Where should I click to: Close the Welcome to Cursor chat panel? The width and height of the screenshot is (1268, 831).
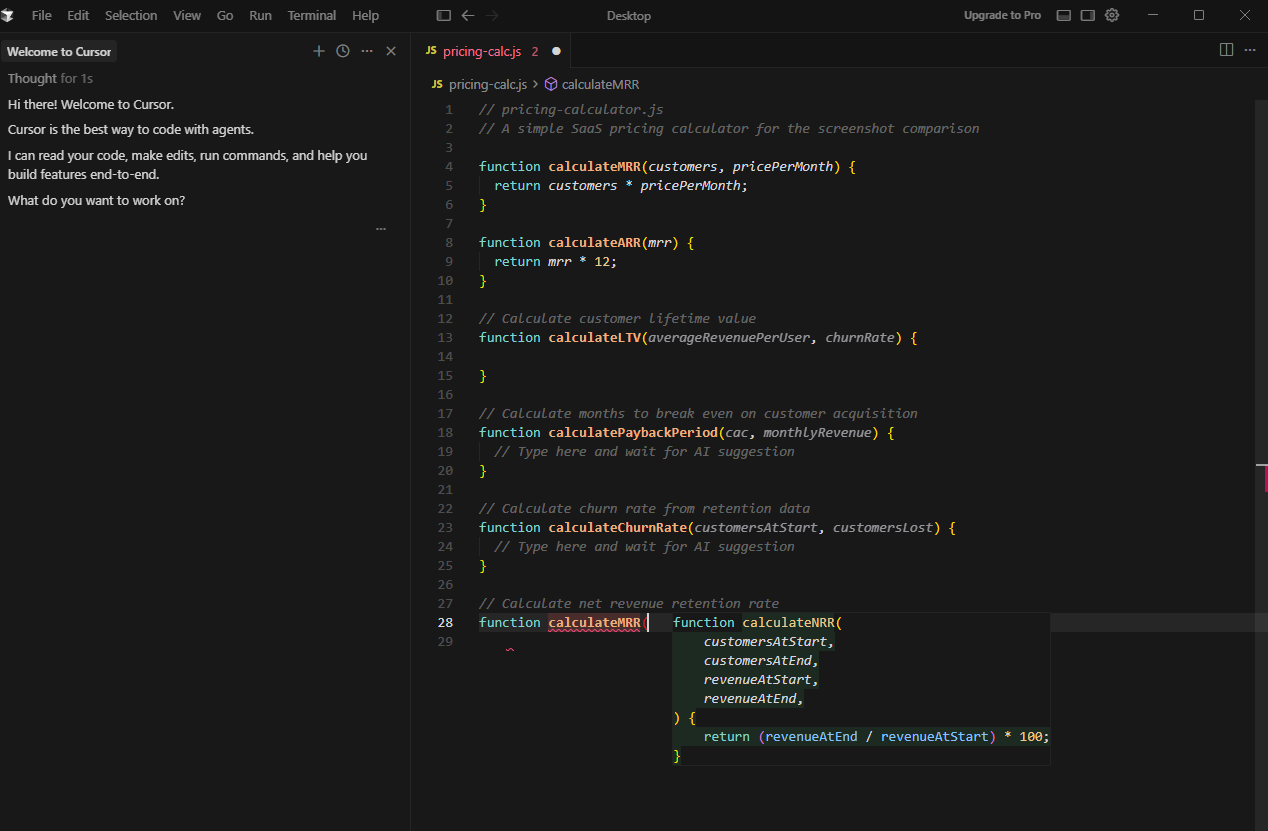(391, 51)
